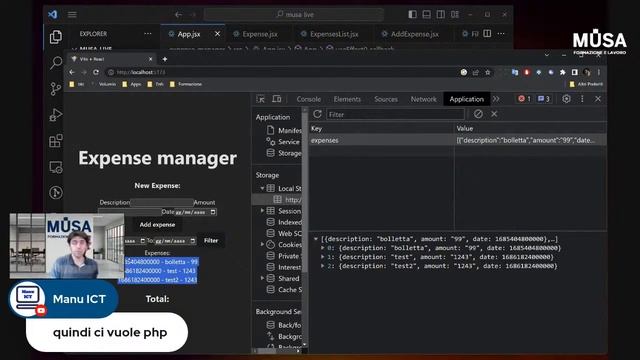Open the Apps bookmark folder
Screen dimensions: 640x360
131,84
